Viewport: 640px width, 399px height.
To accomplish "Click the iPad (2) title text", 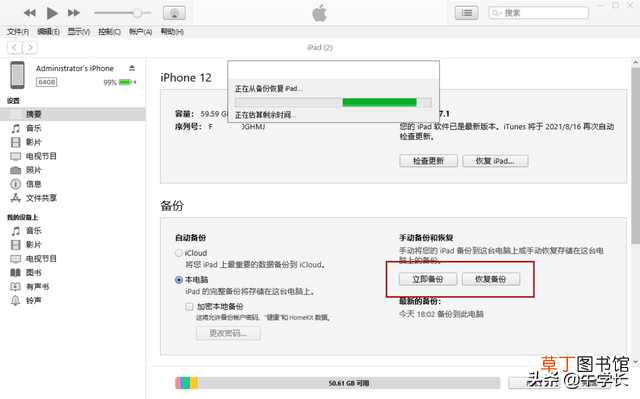I will (320, 48).
